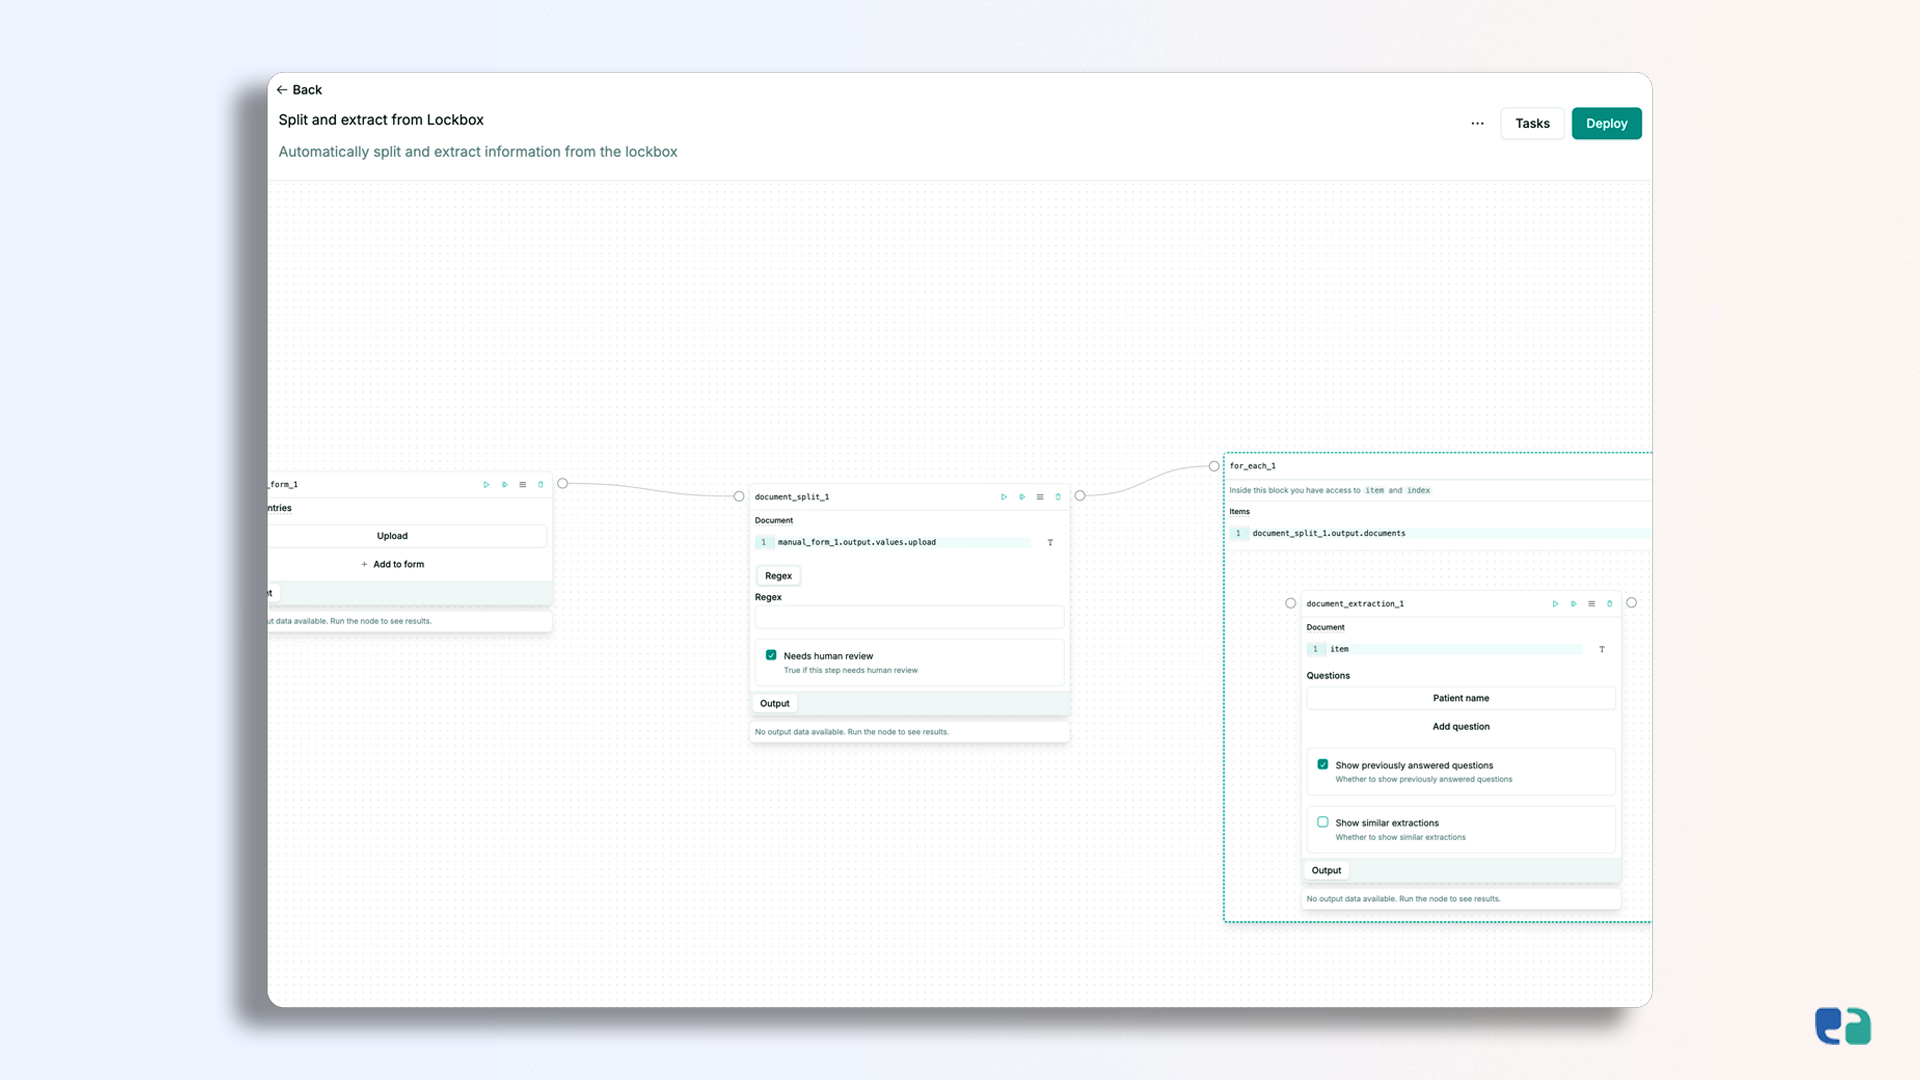Click the for_each_1 input connector
Image resolution: width=1920 pixels, height=1080 pixels.
[1214, 467]
